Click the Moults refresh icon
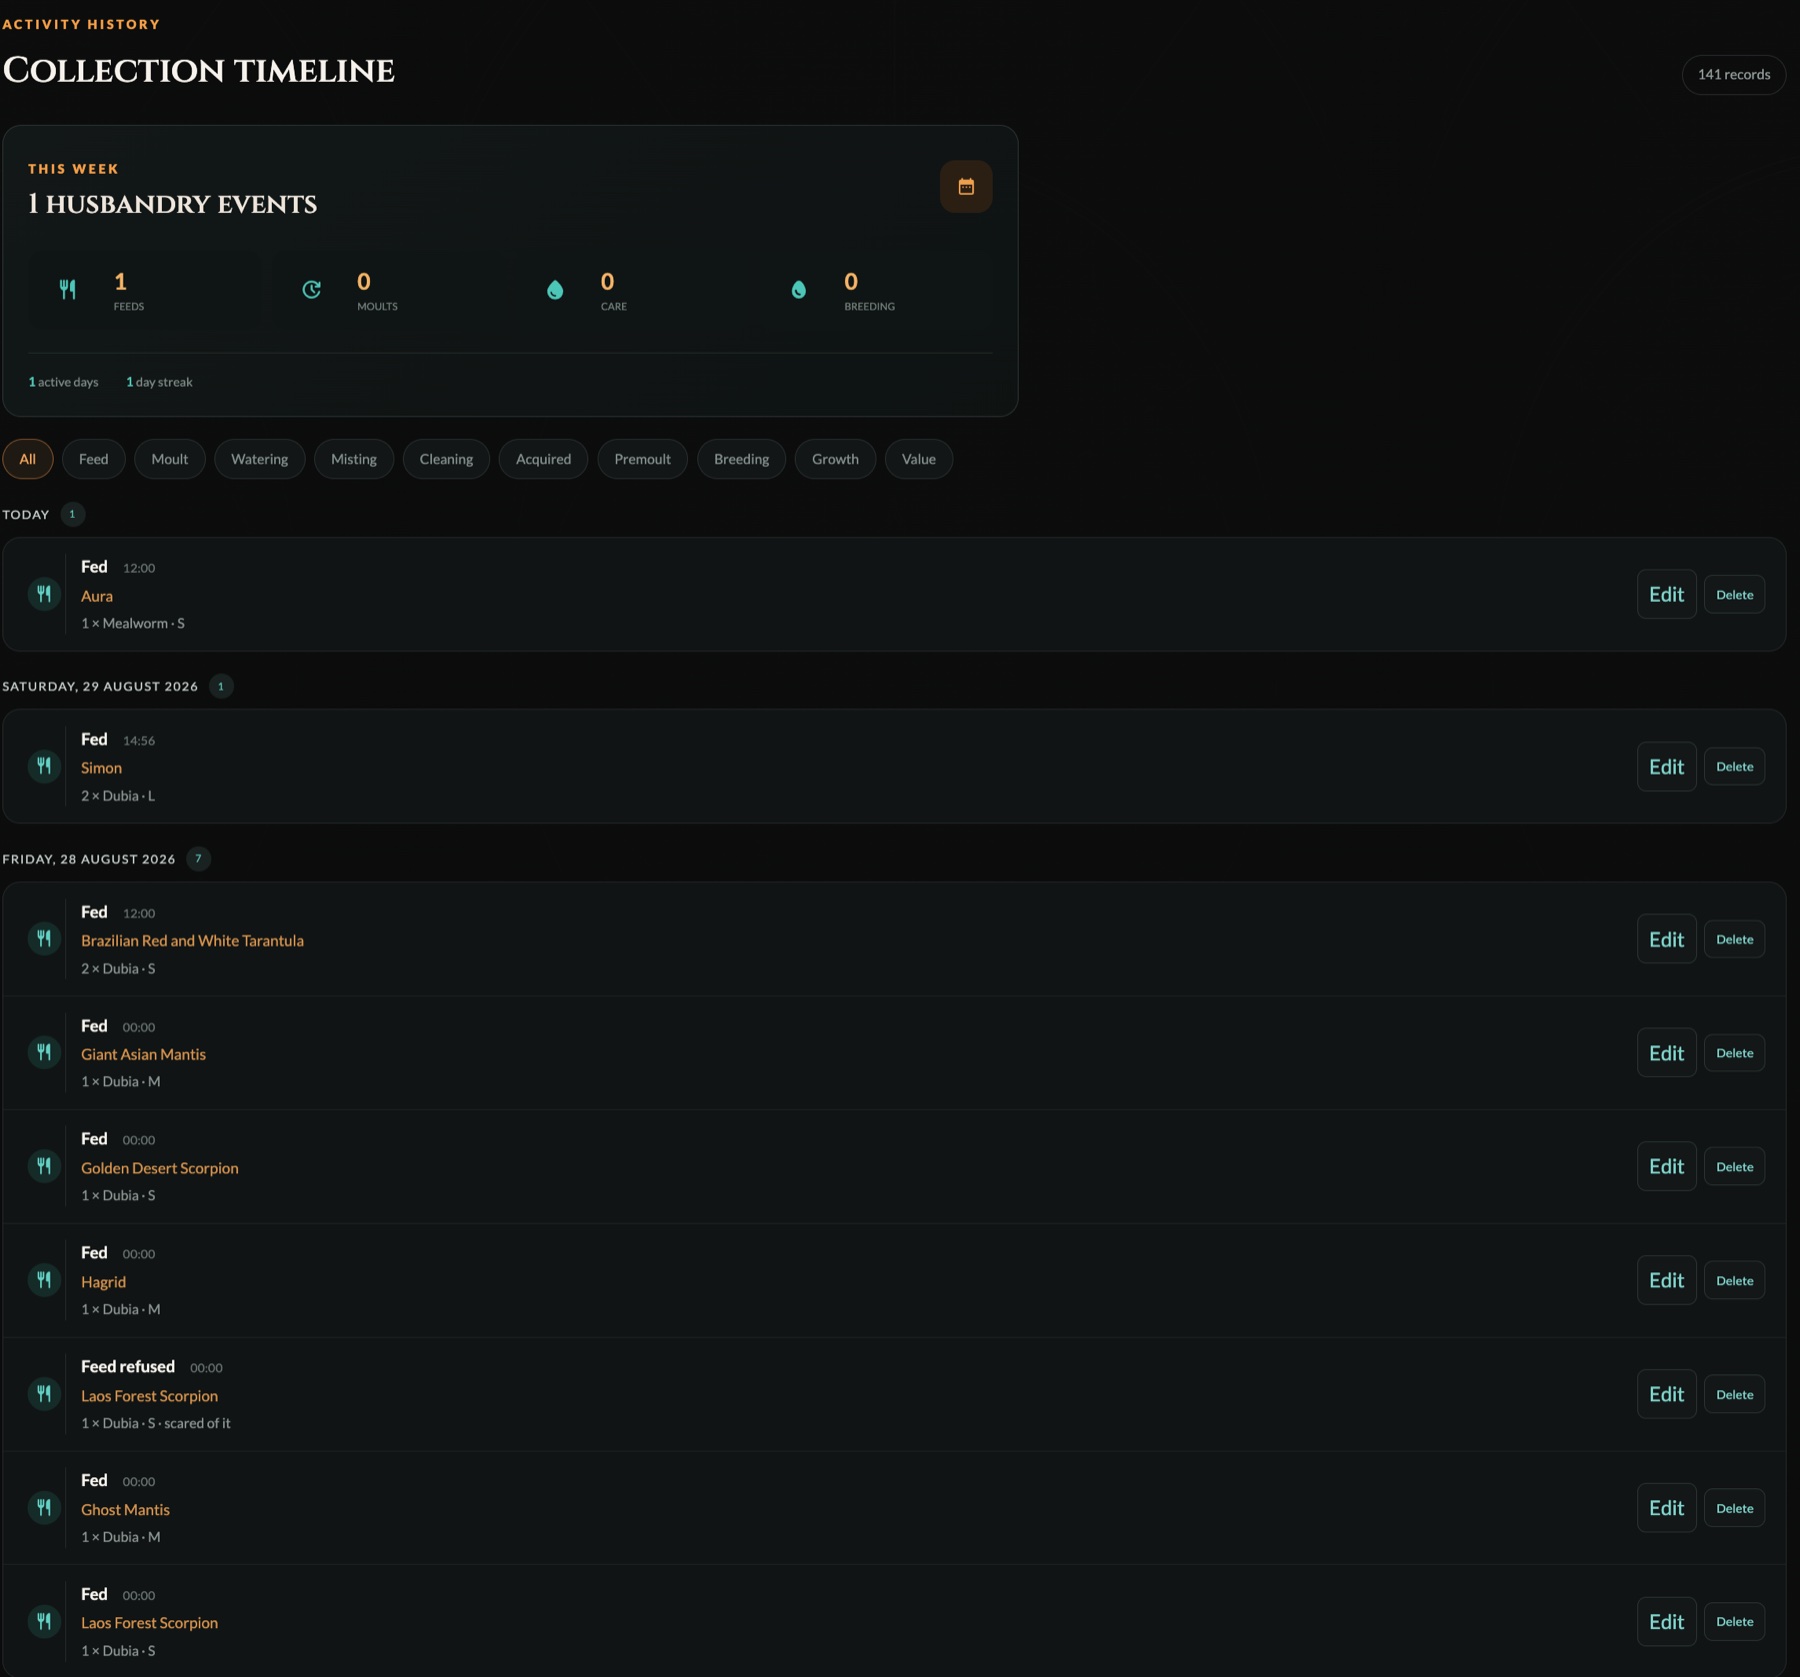The image size is (1800, 1677). pyautogui.click(x=311, y=290)
